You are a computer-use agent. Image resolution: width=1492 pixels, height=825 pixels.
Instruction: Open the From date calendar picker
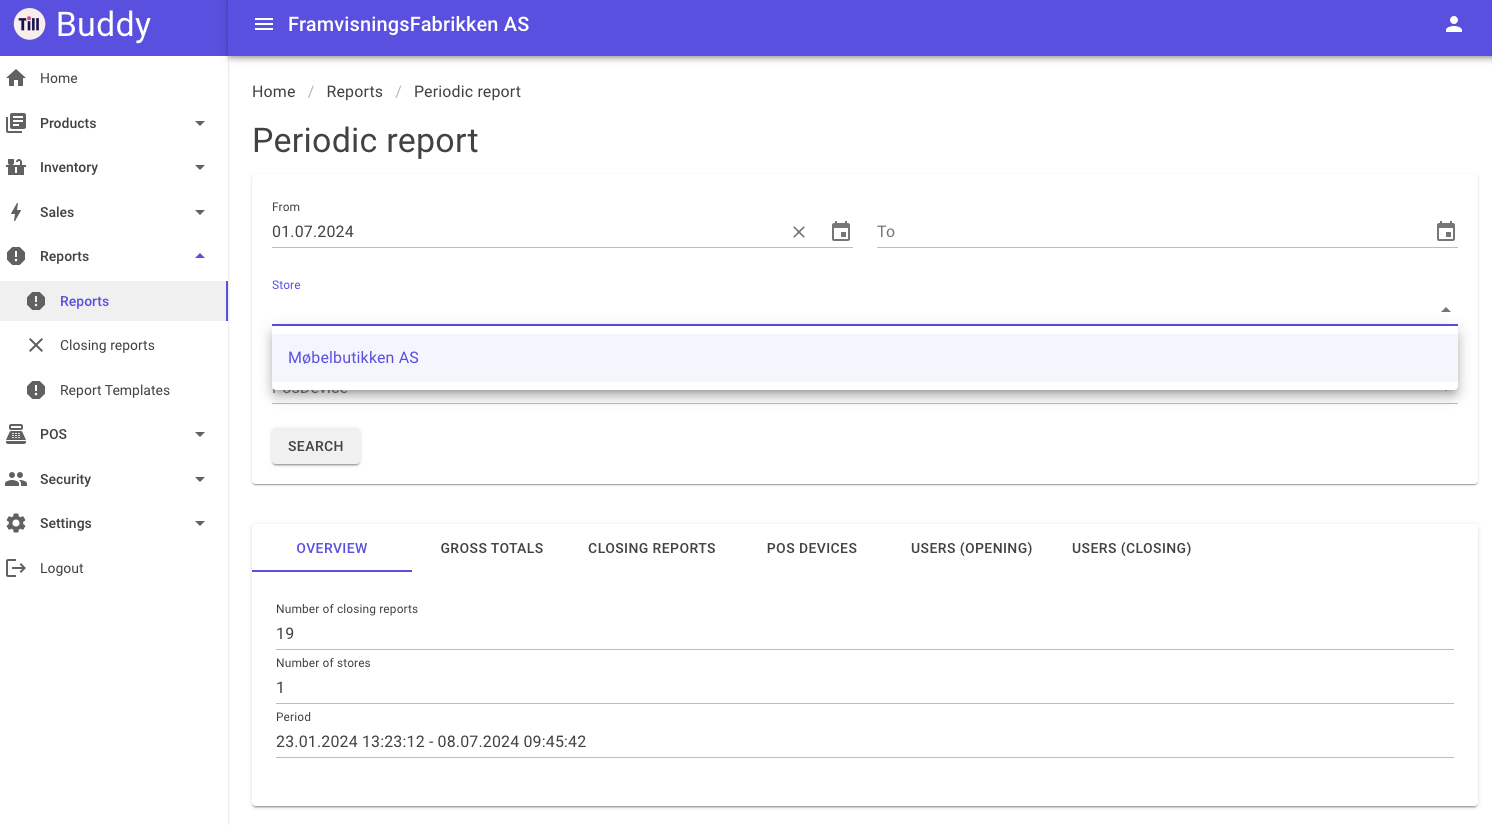click(x=841, y=231)
